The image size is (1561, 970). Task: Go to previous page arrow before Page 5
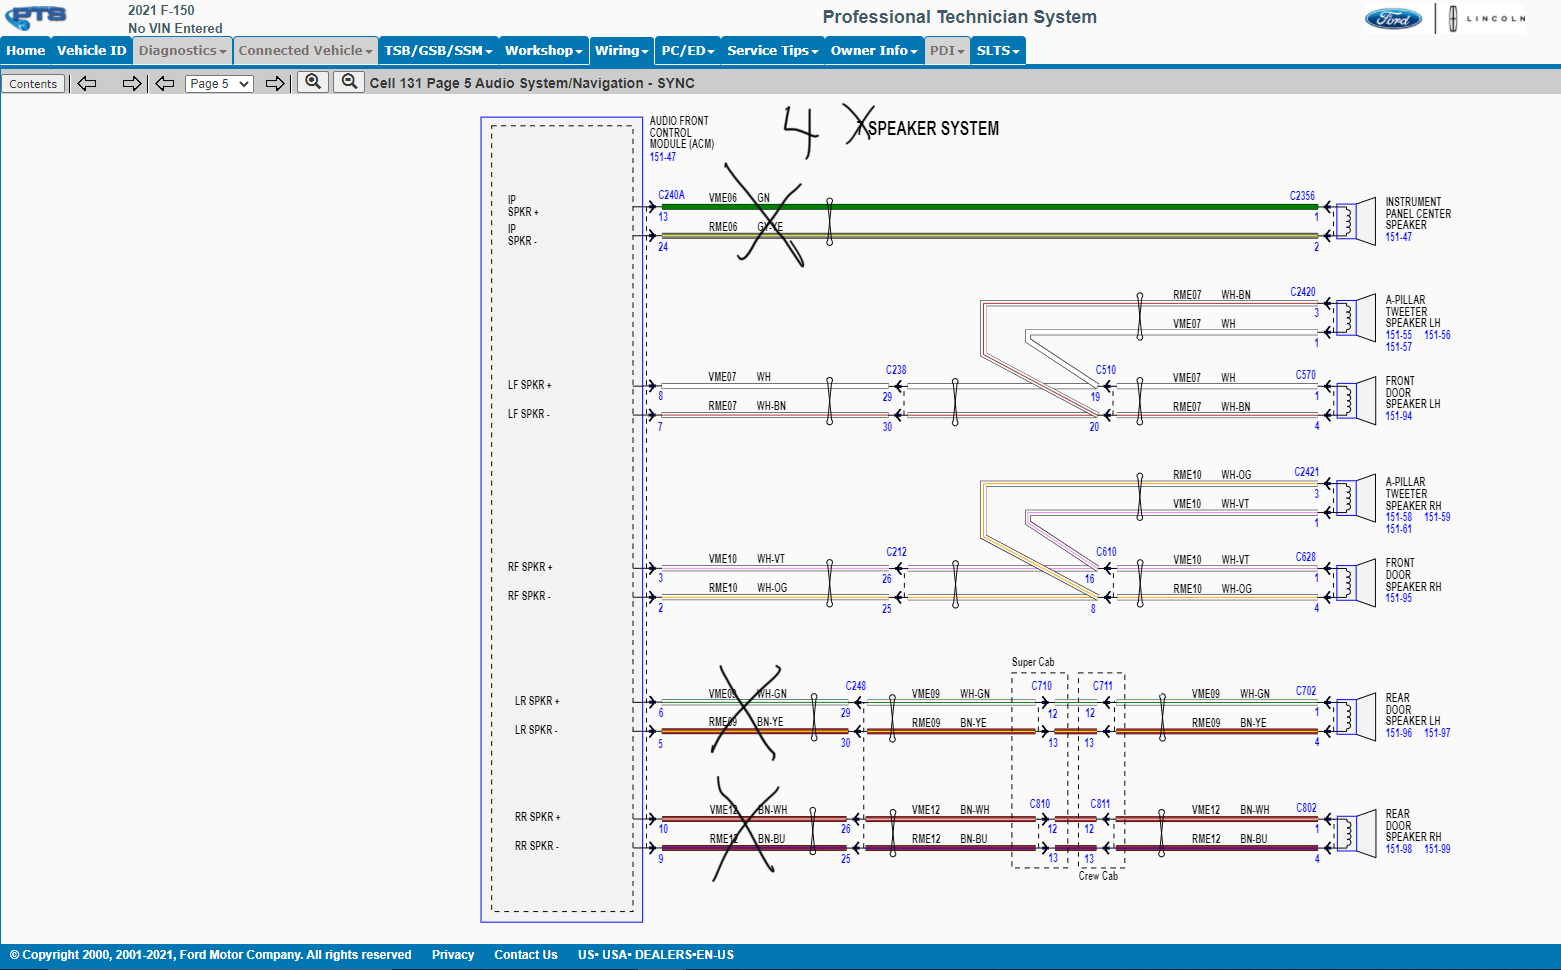click(166, 83)
